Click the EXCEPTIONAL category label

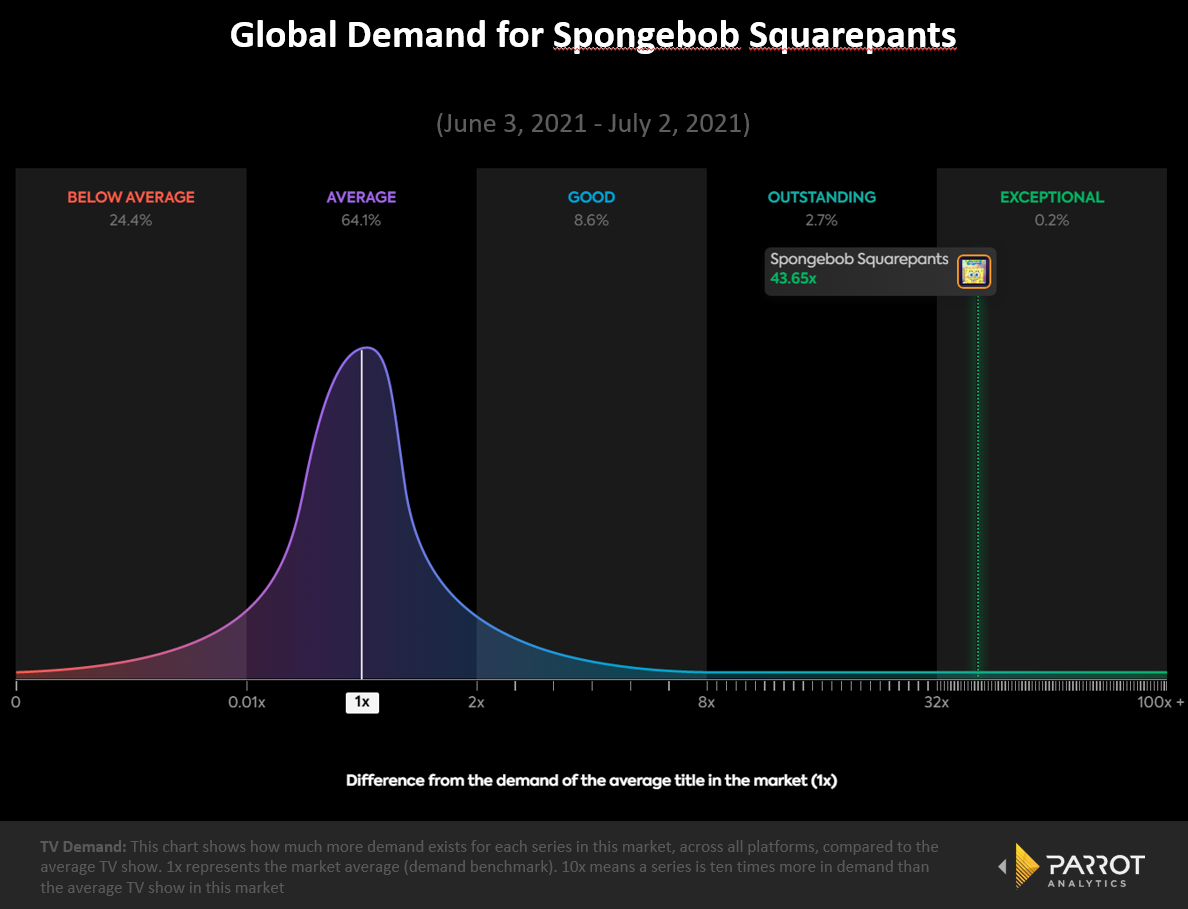1052,197
